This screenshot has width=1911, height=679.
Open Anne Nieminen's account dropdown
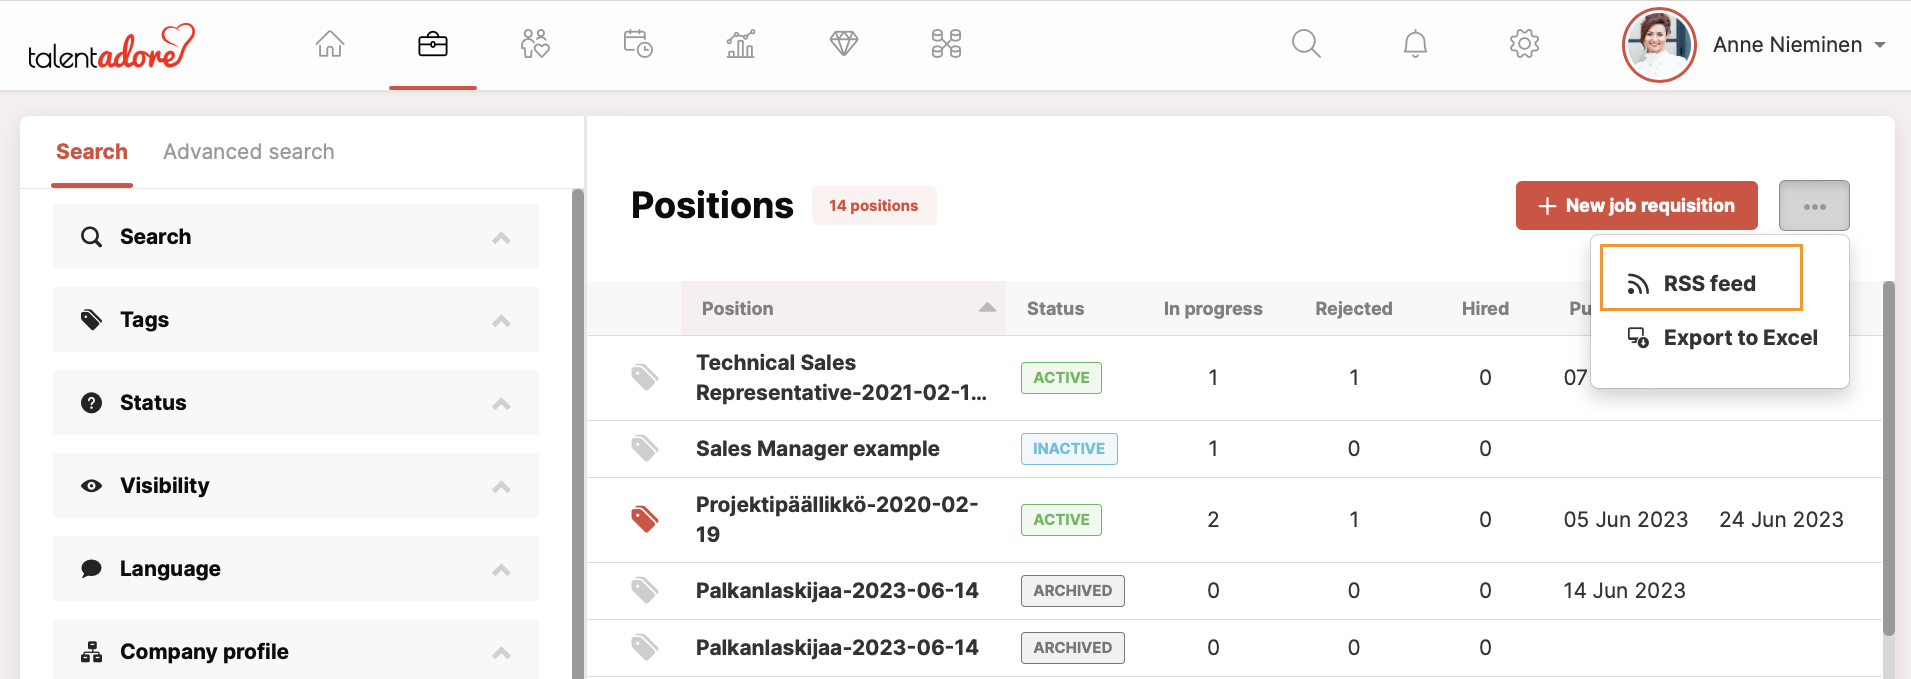(x=1797, y=44)
